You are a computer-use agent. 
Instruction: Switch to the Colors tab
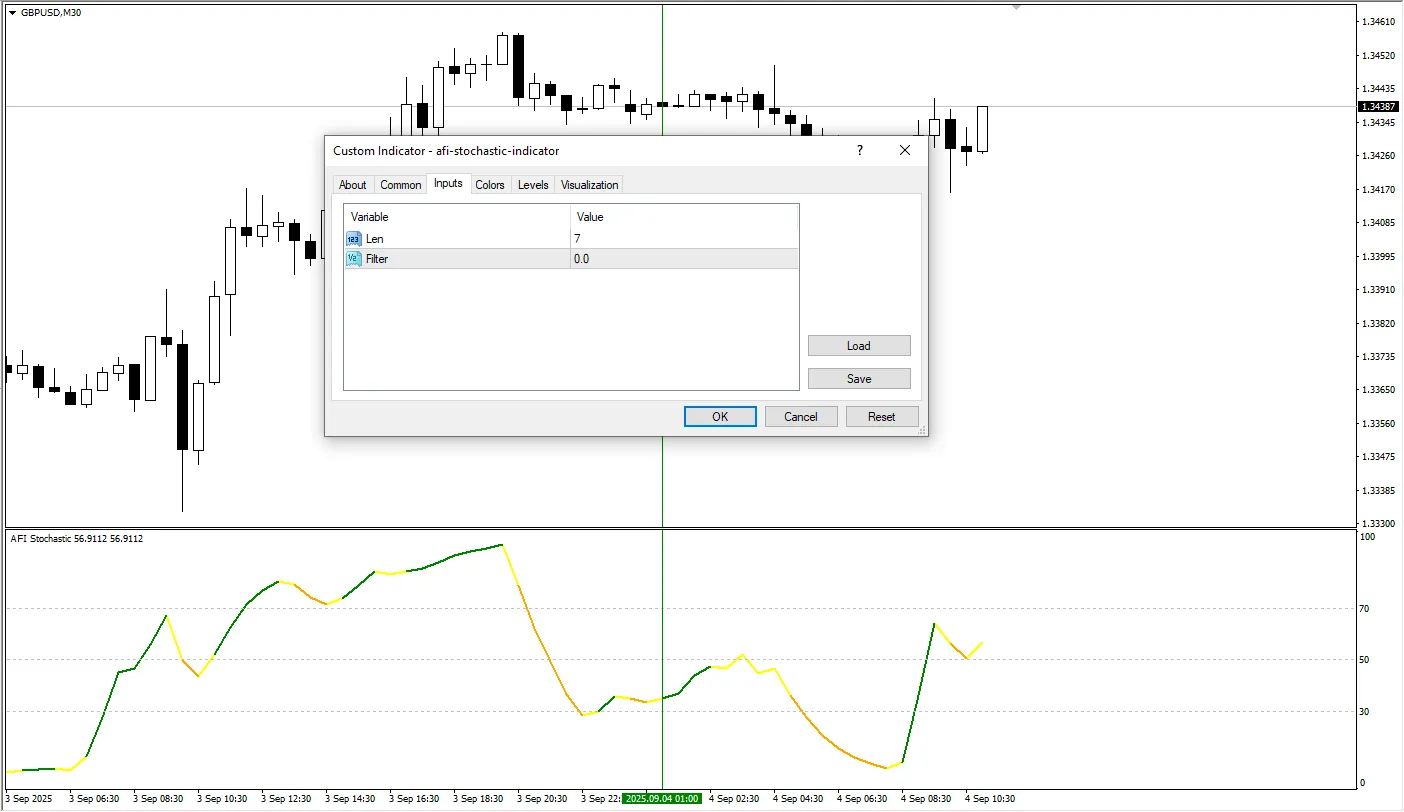tap(490, 184)
